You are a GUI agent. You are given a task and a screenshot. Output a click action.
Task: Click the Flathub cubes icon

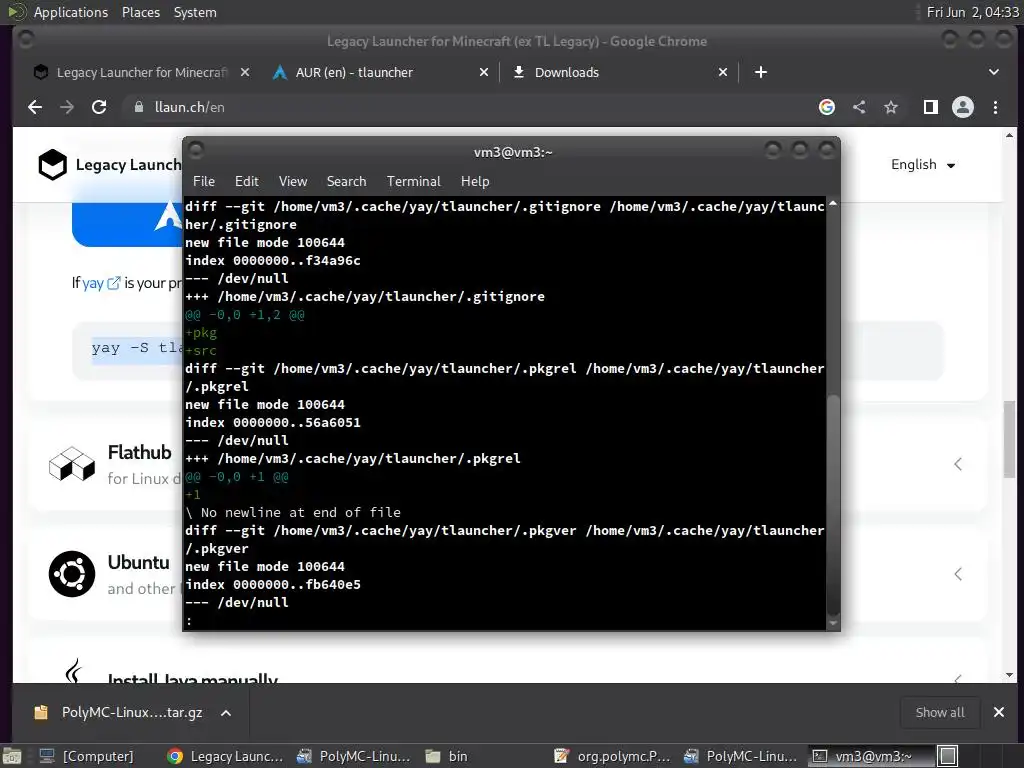click(x=72, y=464)
